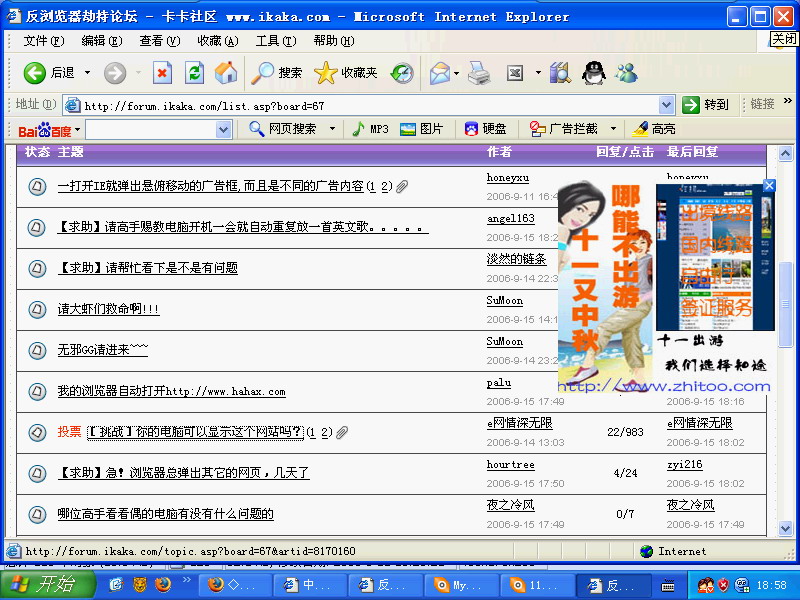Open Messenger people icon
800x600 pixels.
click(x=626, y=73)
